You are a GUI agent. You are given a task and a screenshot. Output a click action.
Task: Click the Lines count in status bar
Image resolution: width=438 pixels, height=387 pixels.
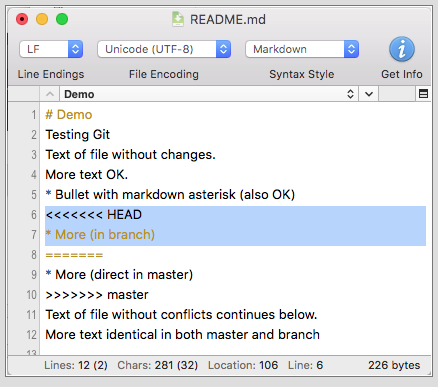click(76, 365)
